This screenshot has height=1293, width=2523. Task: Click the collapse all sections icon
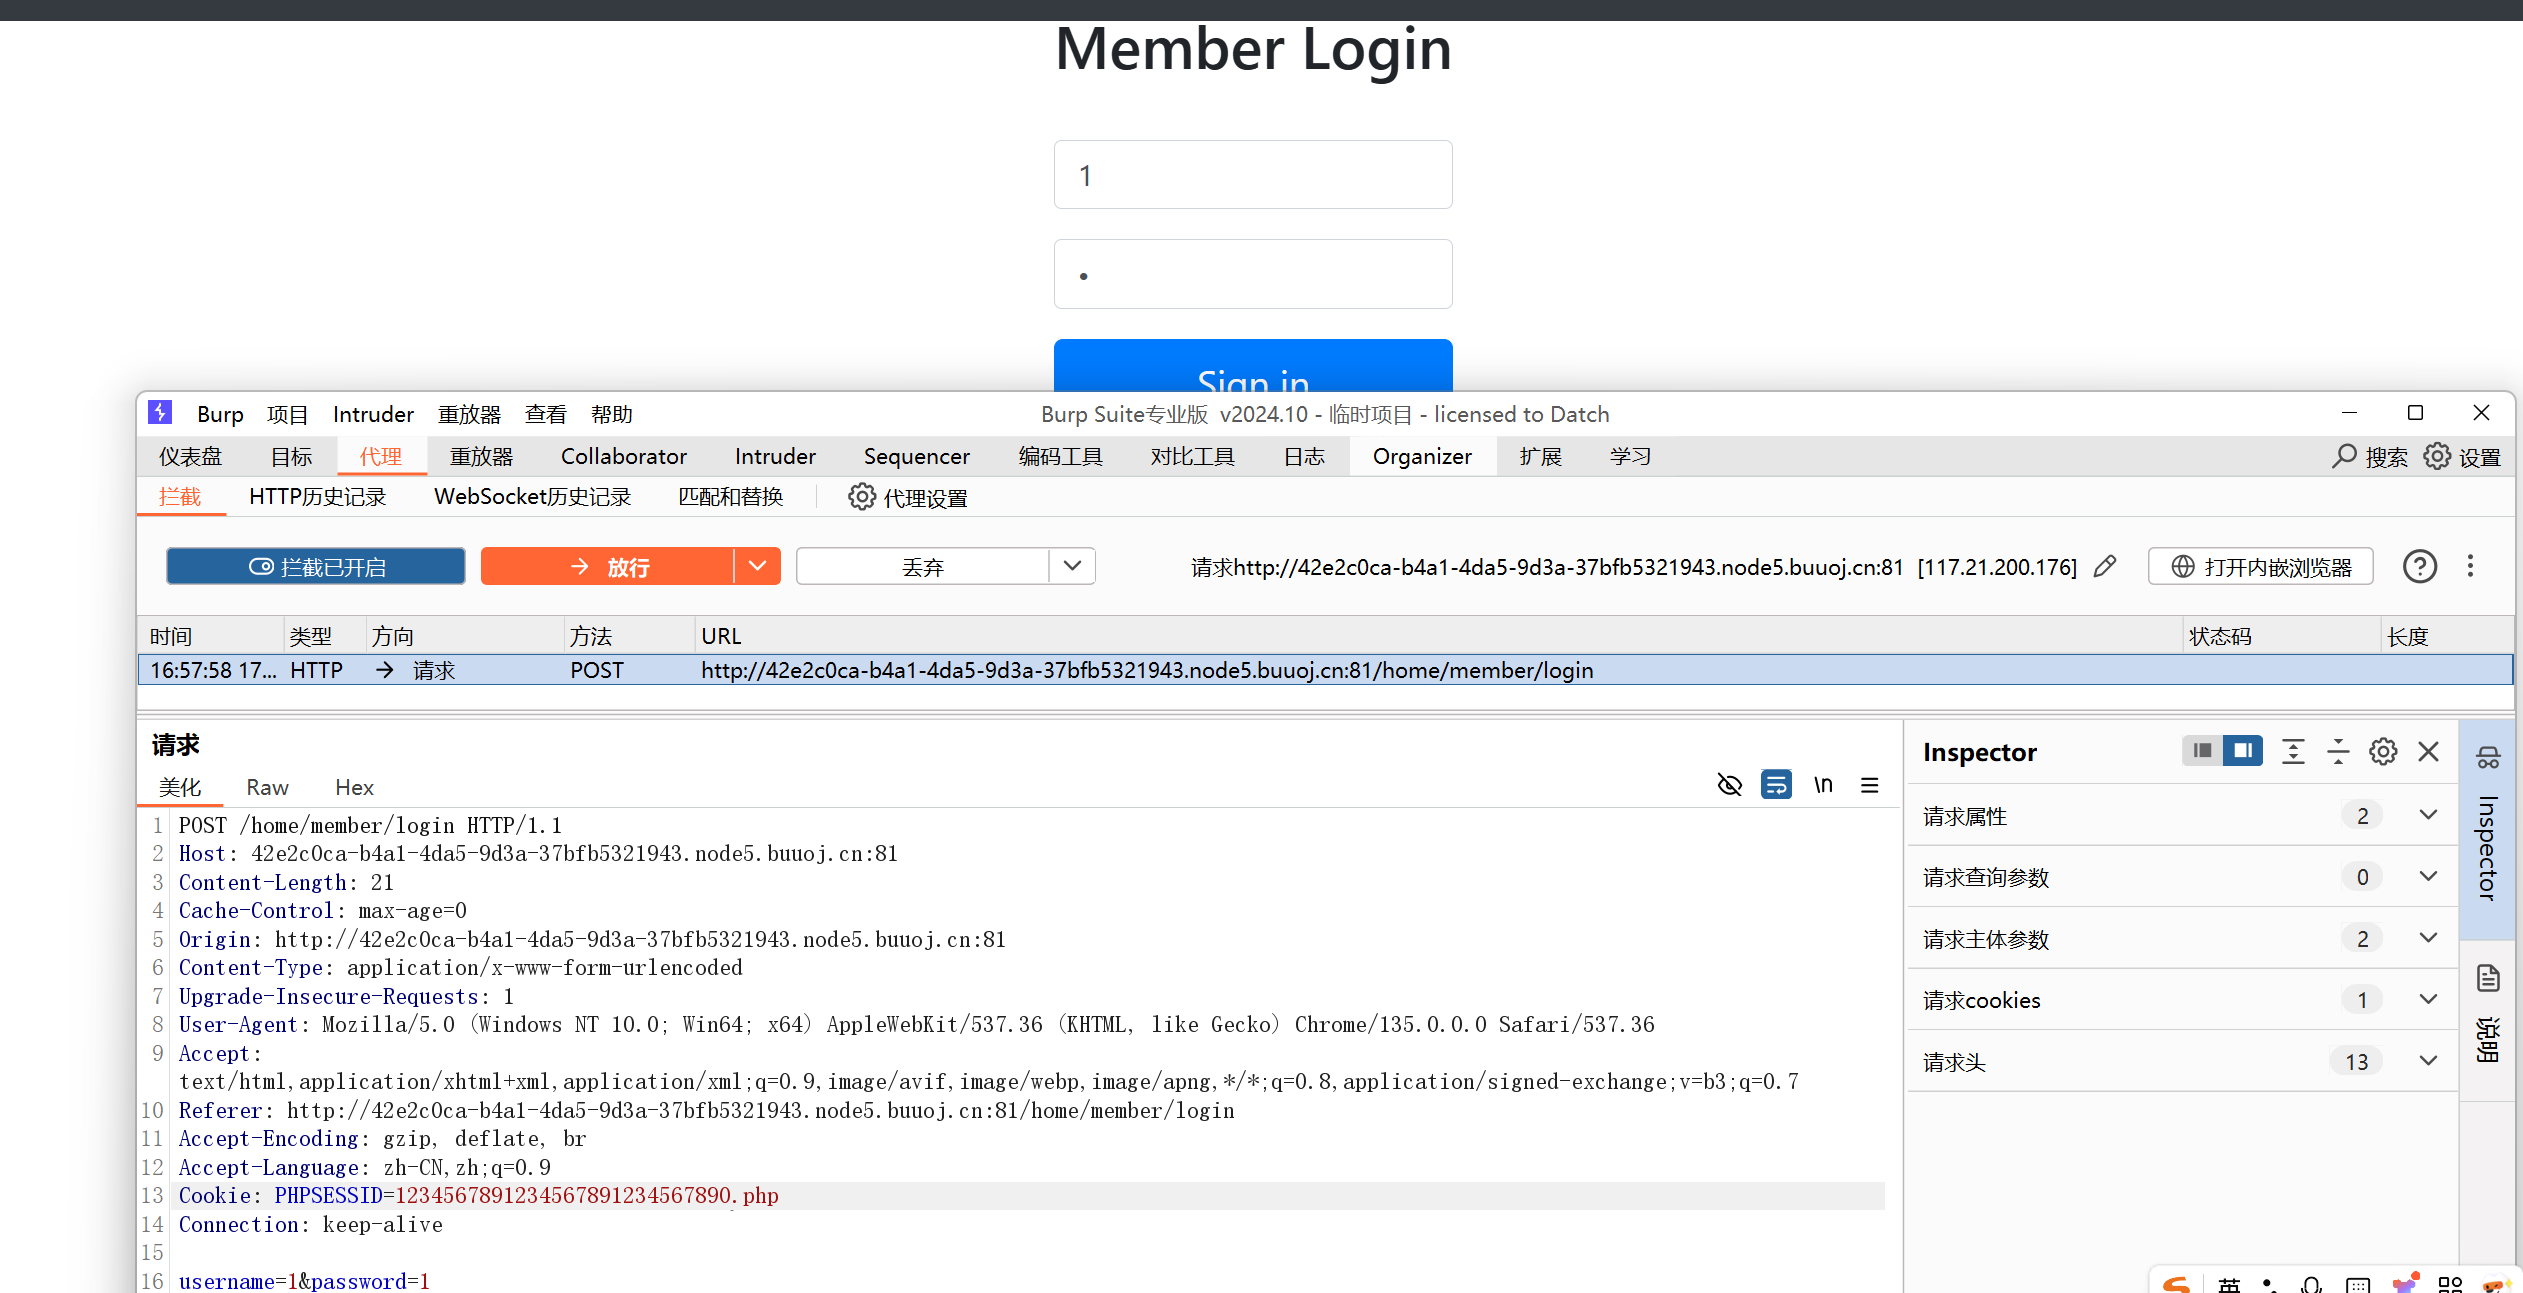tap(2338, 752)
